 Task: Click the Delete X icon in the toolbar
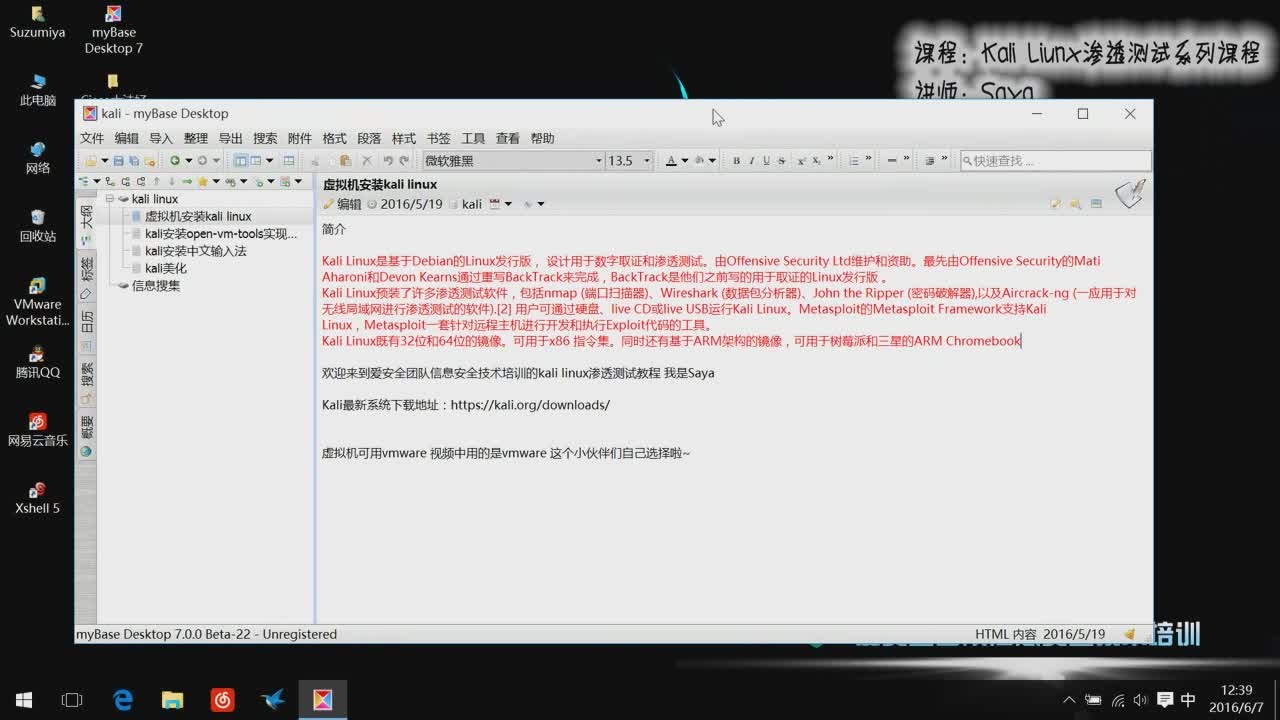point(367,161)
